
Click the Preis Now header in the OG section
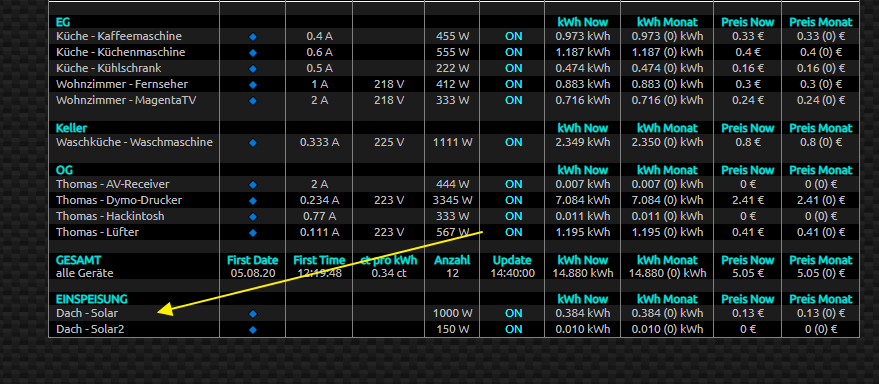tap(747, 170)
